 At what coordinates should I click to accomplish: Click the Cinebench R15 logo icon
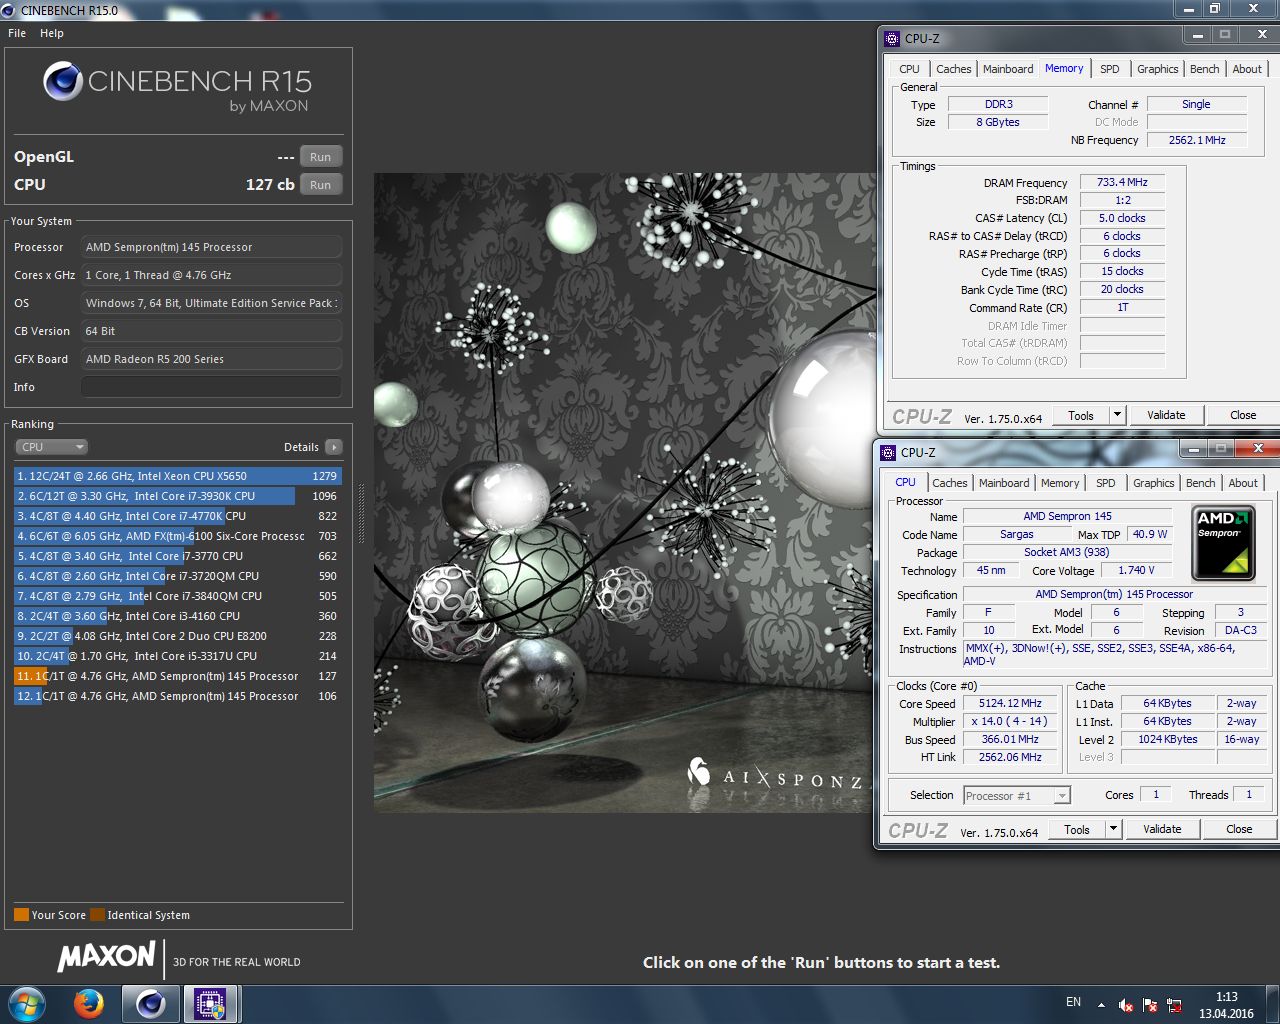pos(63,81)
